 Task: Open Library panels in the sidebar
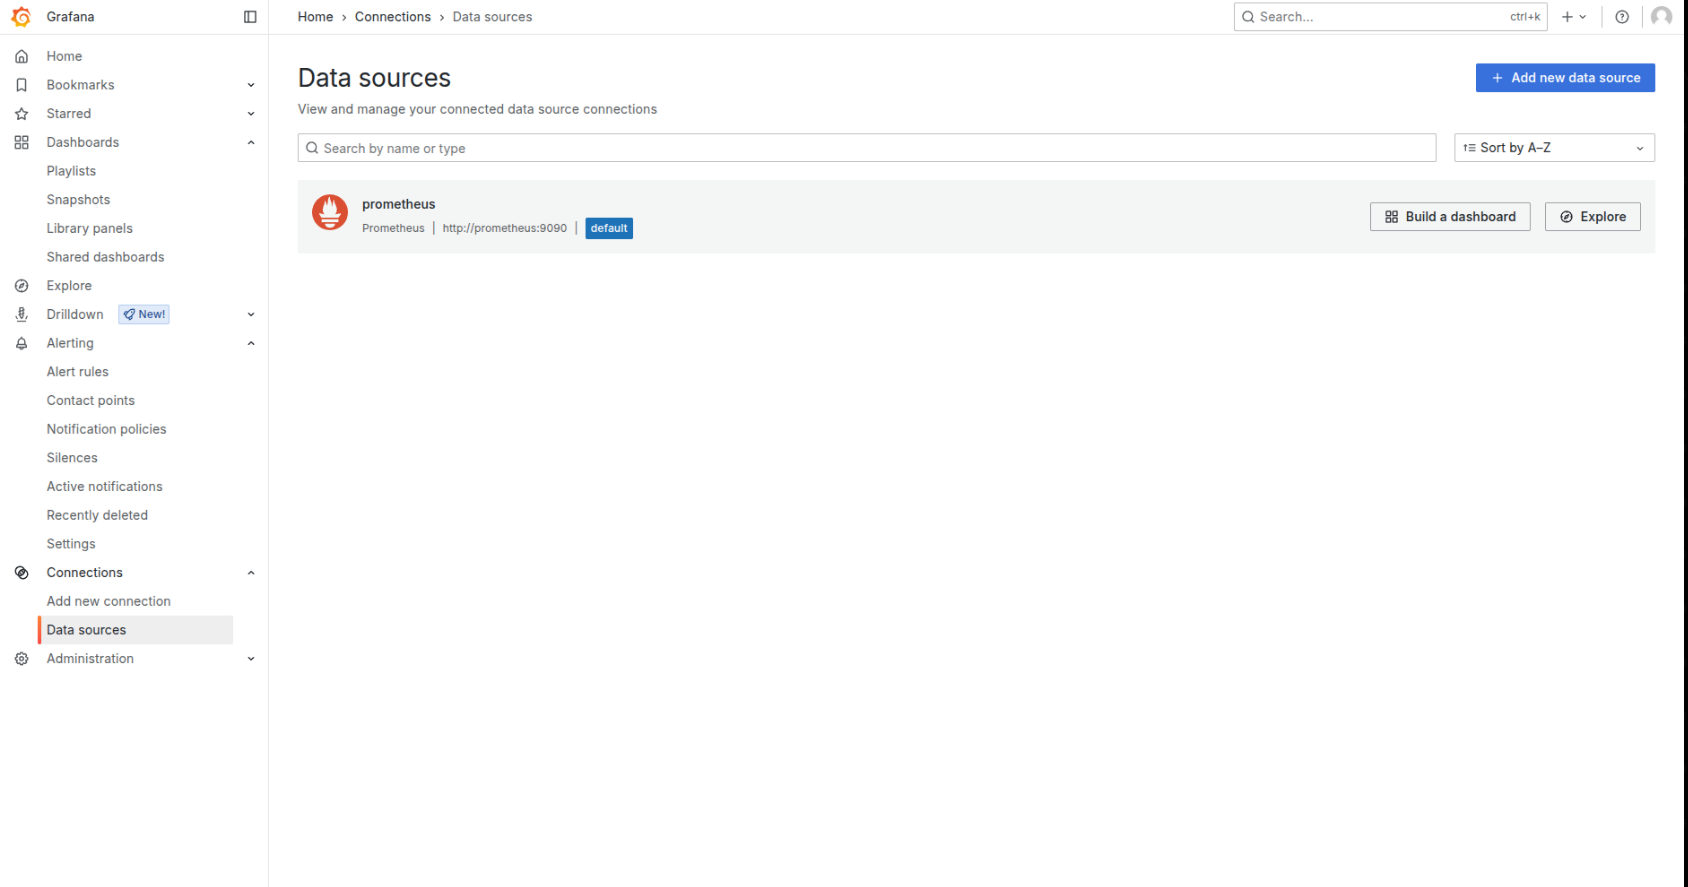[x=89, y=229]
